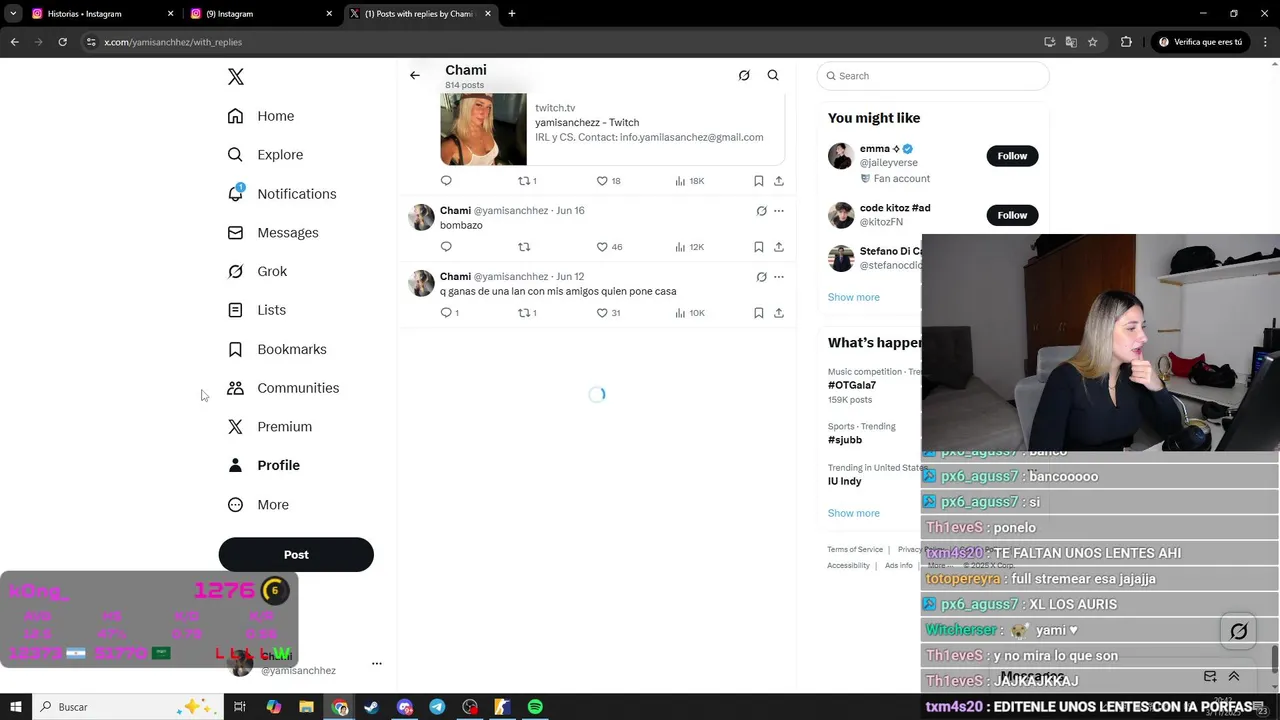This screenshot has height=720, width=1280.
Task: Open a new browser tab
Action: (512, 14)
